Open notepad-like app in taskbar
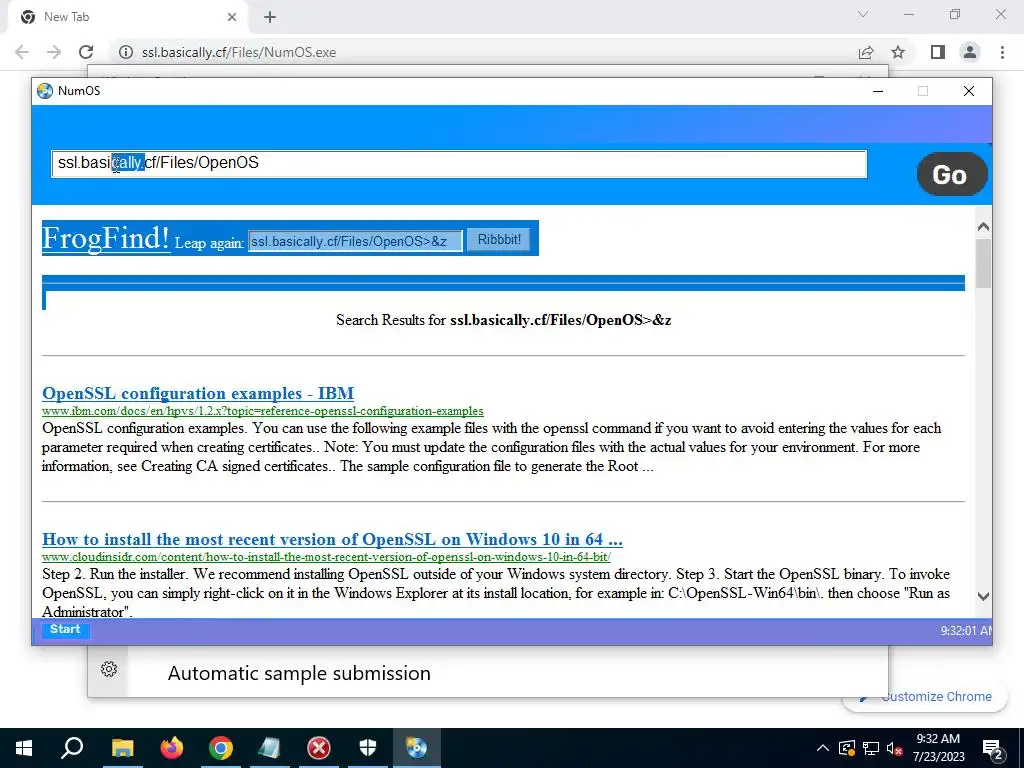This screenshot has width=1024, height=768. pos(269,748)
